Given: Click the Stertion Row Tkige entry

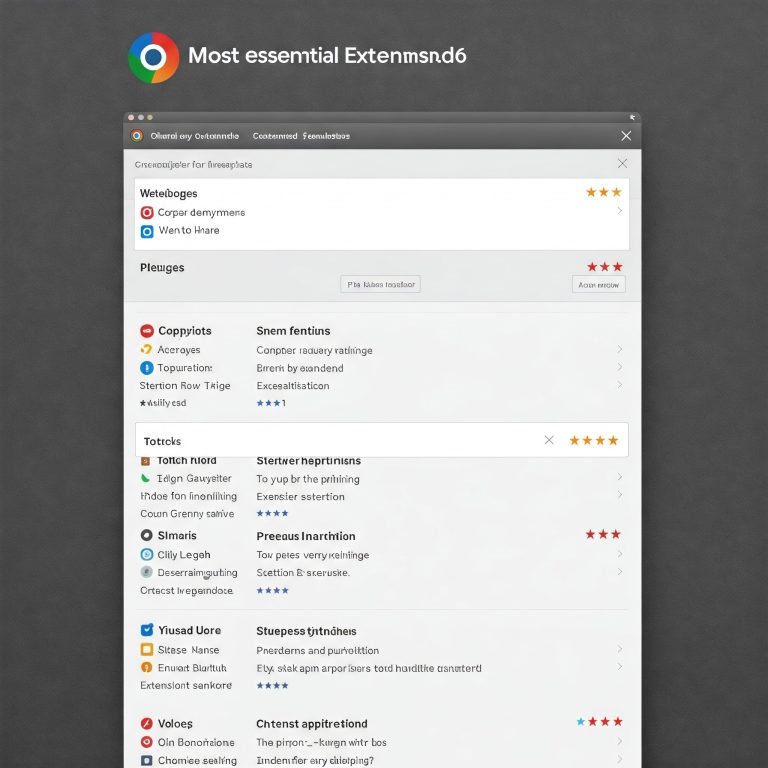Looking at the screenshot, I should coord(185,386).
